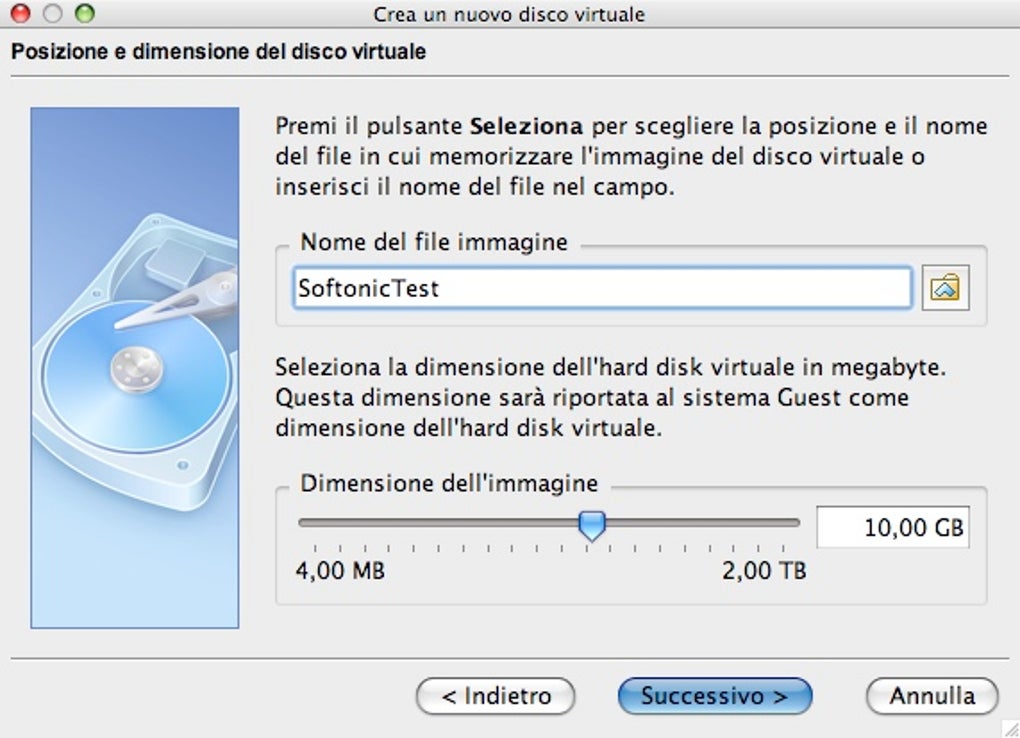Click the Nome del file immagine label
The width and height of the screenshot is (1020, 738).
tap(434, 242)
